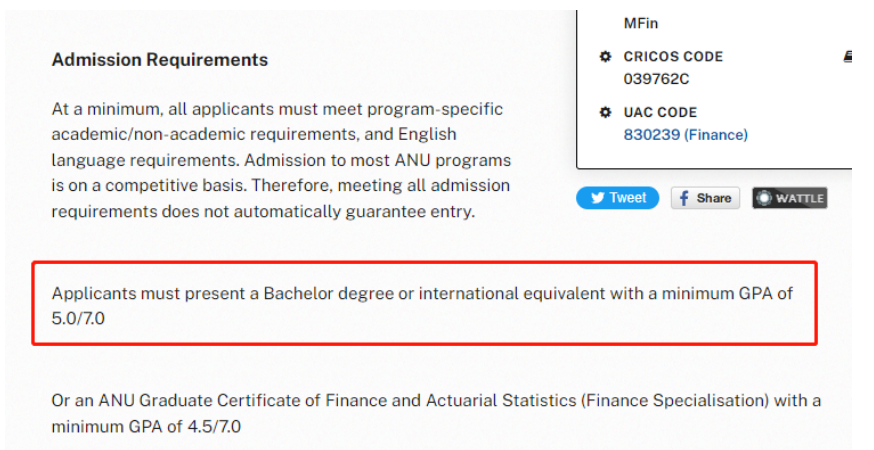Screen dimensions: 874x450
Task: Click the Admission Requirements heading
Action: coord(160,60)
